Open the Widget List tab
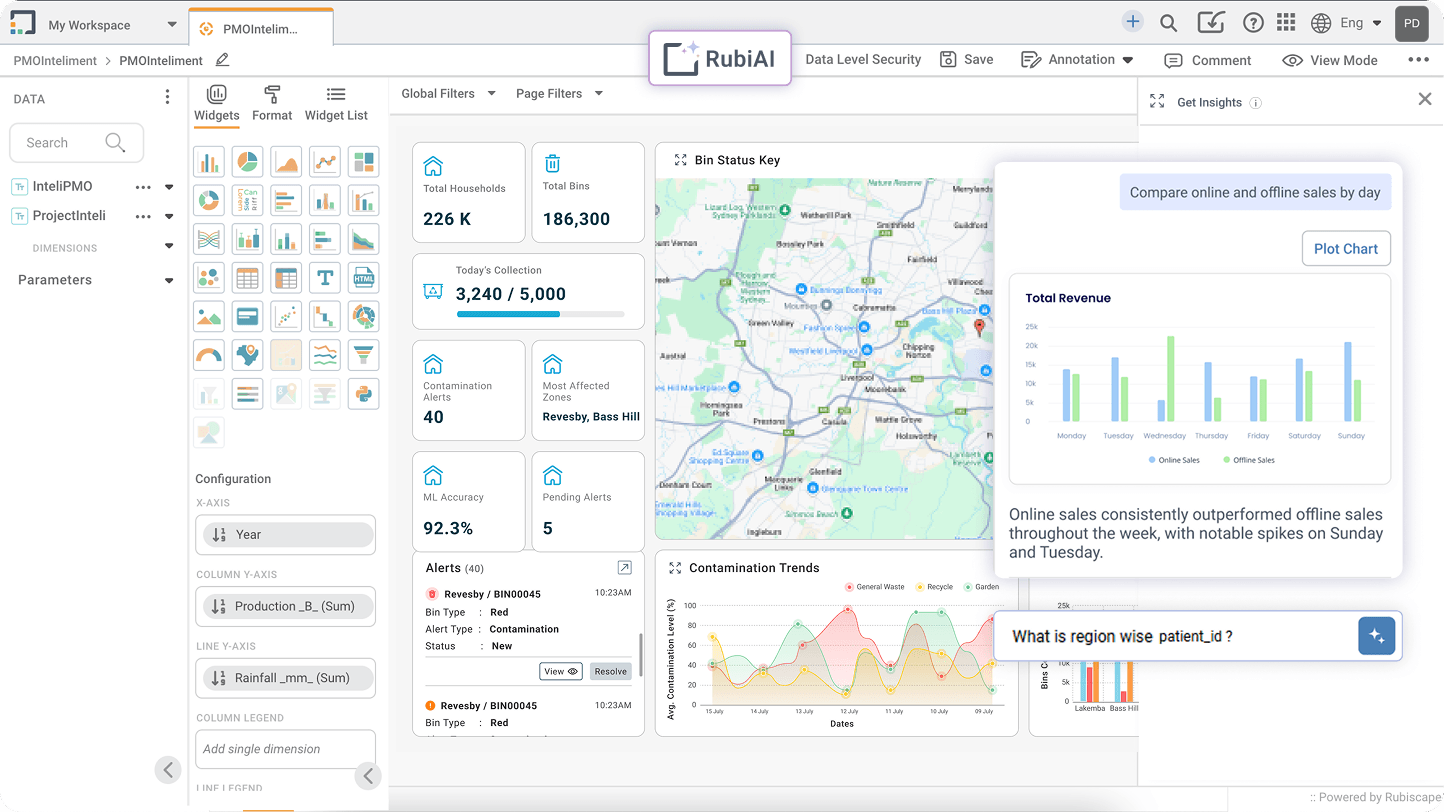The width and height of the screenshot is (1444, 812). [x=336, y=104]
